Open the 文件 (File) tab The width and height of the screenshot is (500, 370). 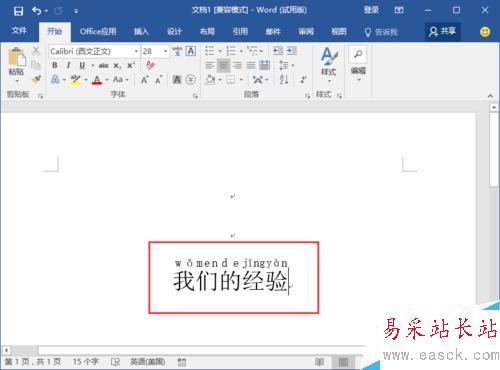click(x=19, y=31)
